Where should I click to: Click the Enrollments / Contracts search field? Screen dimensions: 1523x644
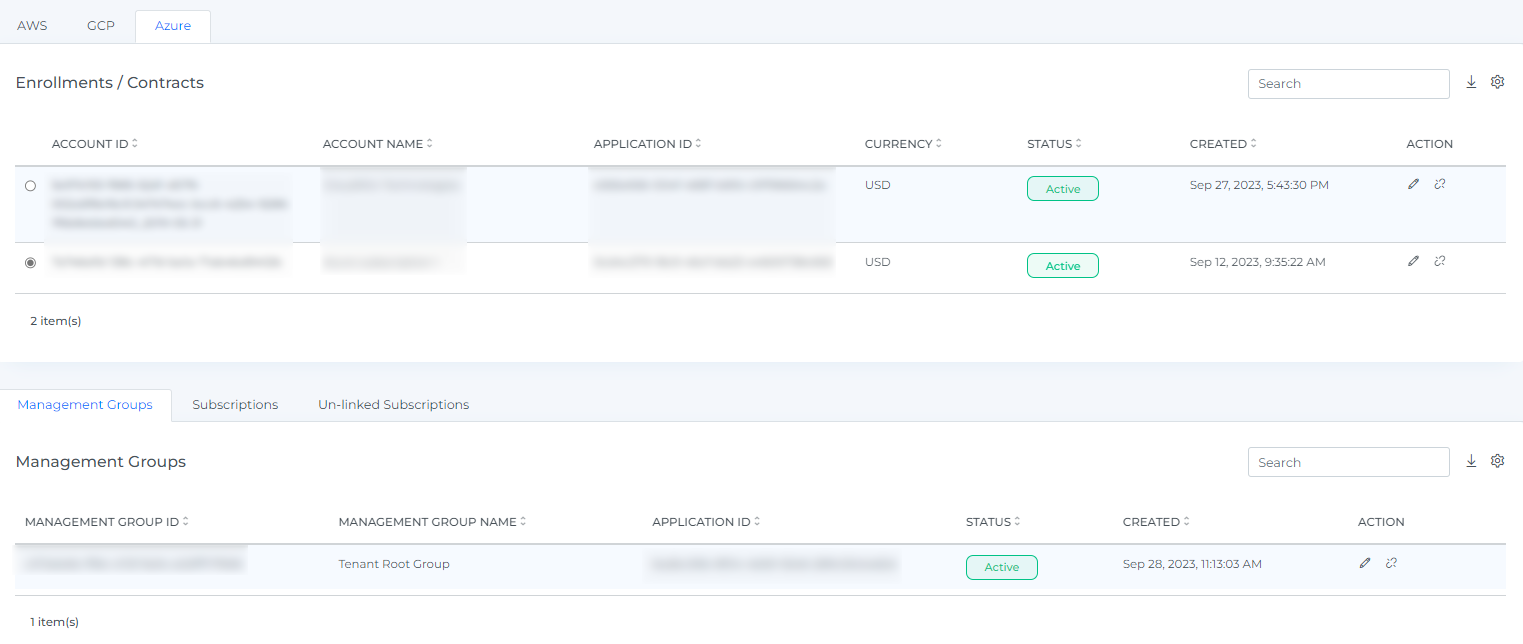[x=1347, y=84]
